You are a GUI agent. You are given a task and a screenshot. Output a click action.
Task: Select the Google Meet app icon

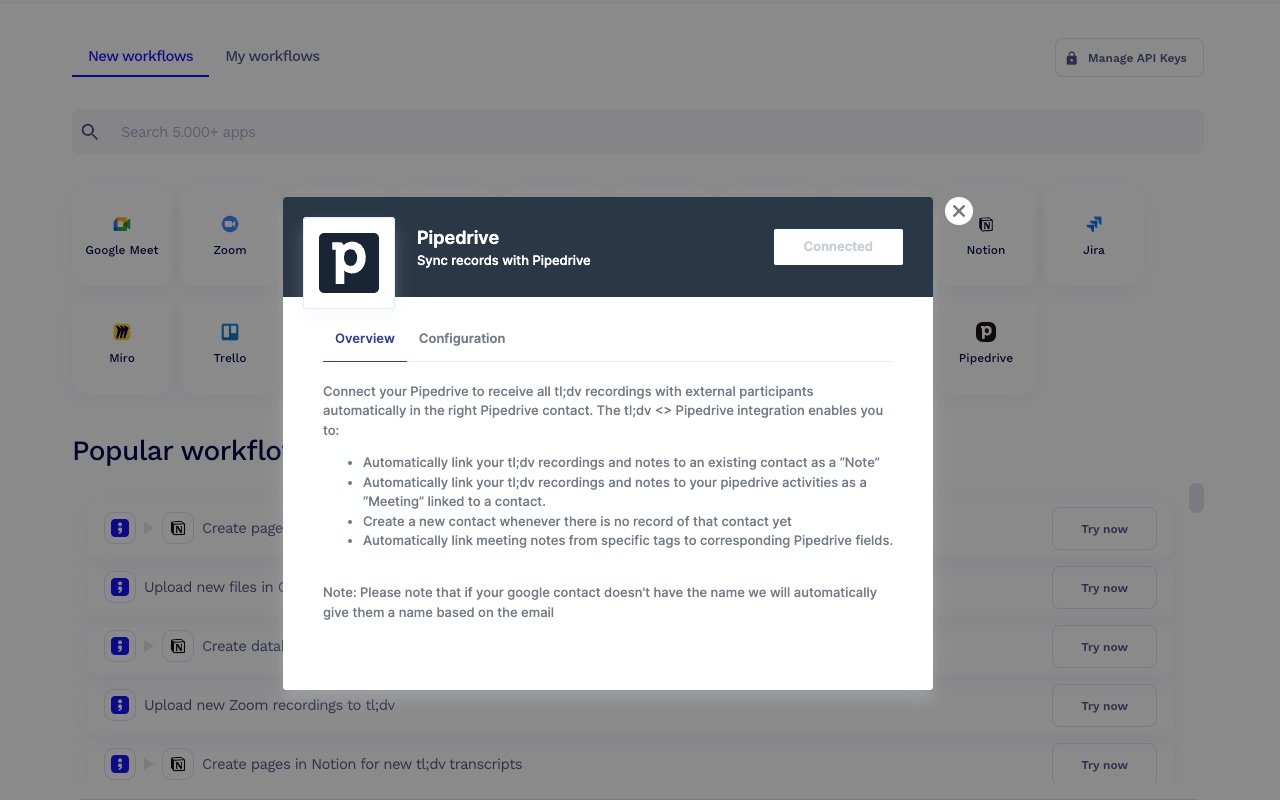click(x=121, y=224)
